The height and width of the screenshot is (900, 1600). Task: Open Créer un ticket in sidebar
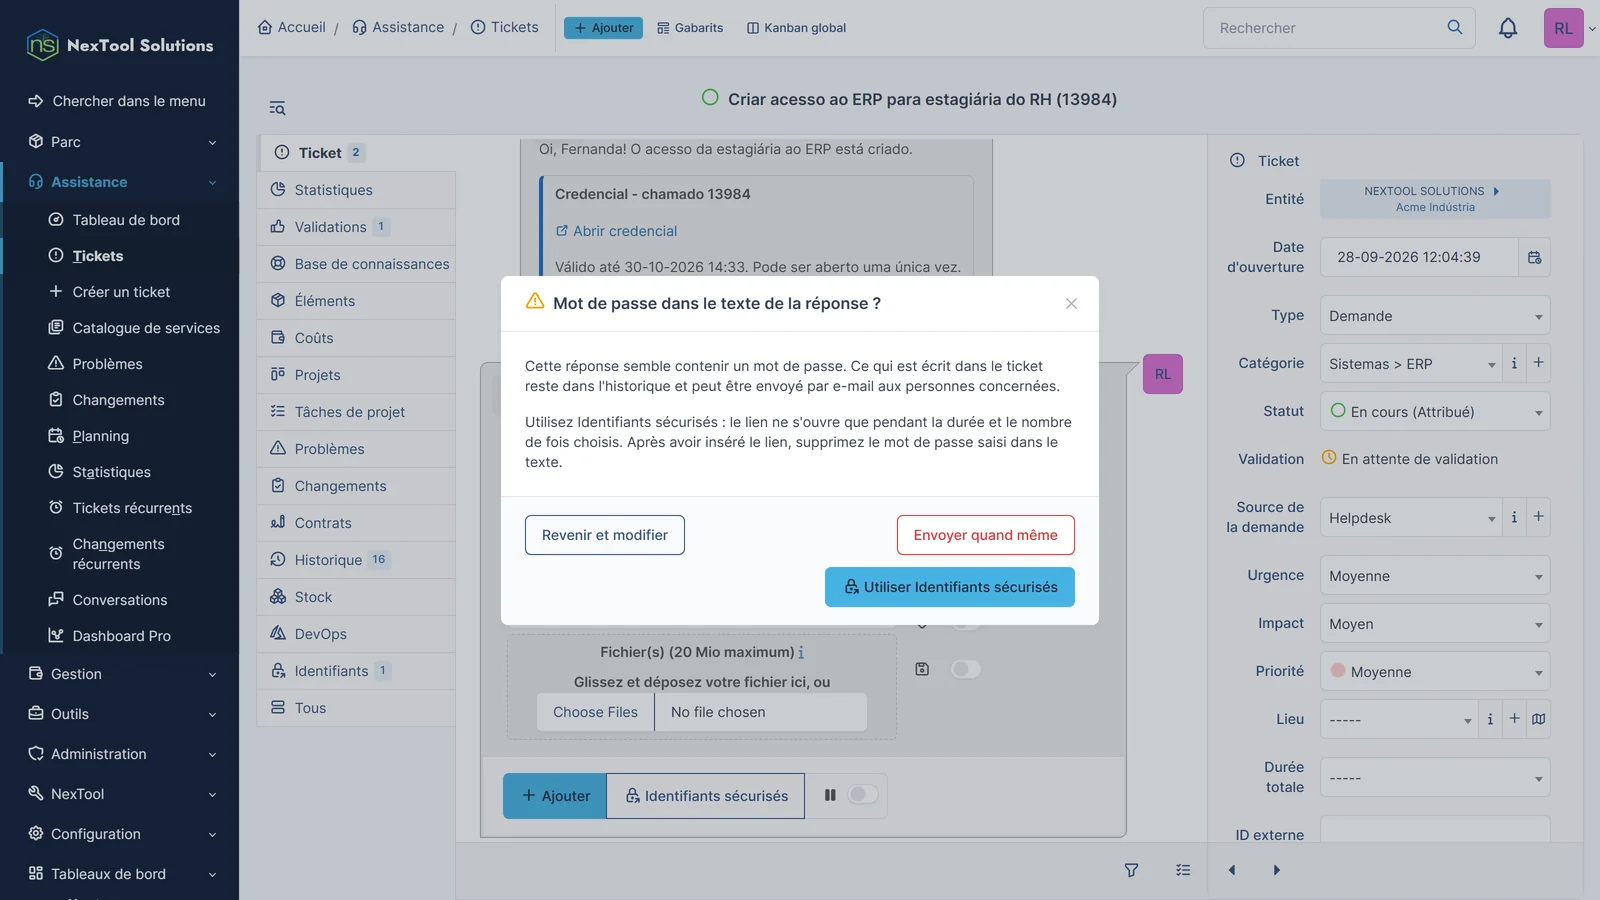point(121,292)
